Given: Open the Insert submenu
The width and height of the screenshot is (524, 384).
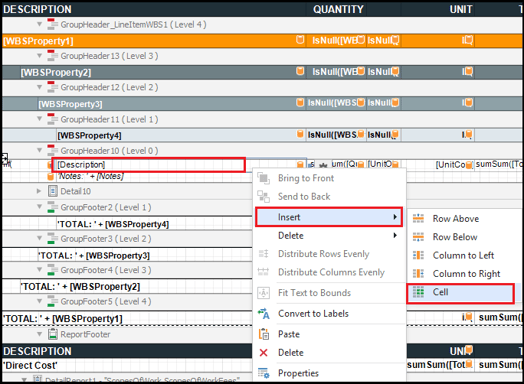Looking at the screenshot, I should tap(329, 217).
